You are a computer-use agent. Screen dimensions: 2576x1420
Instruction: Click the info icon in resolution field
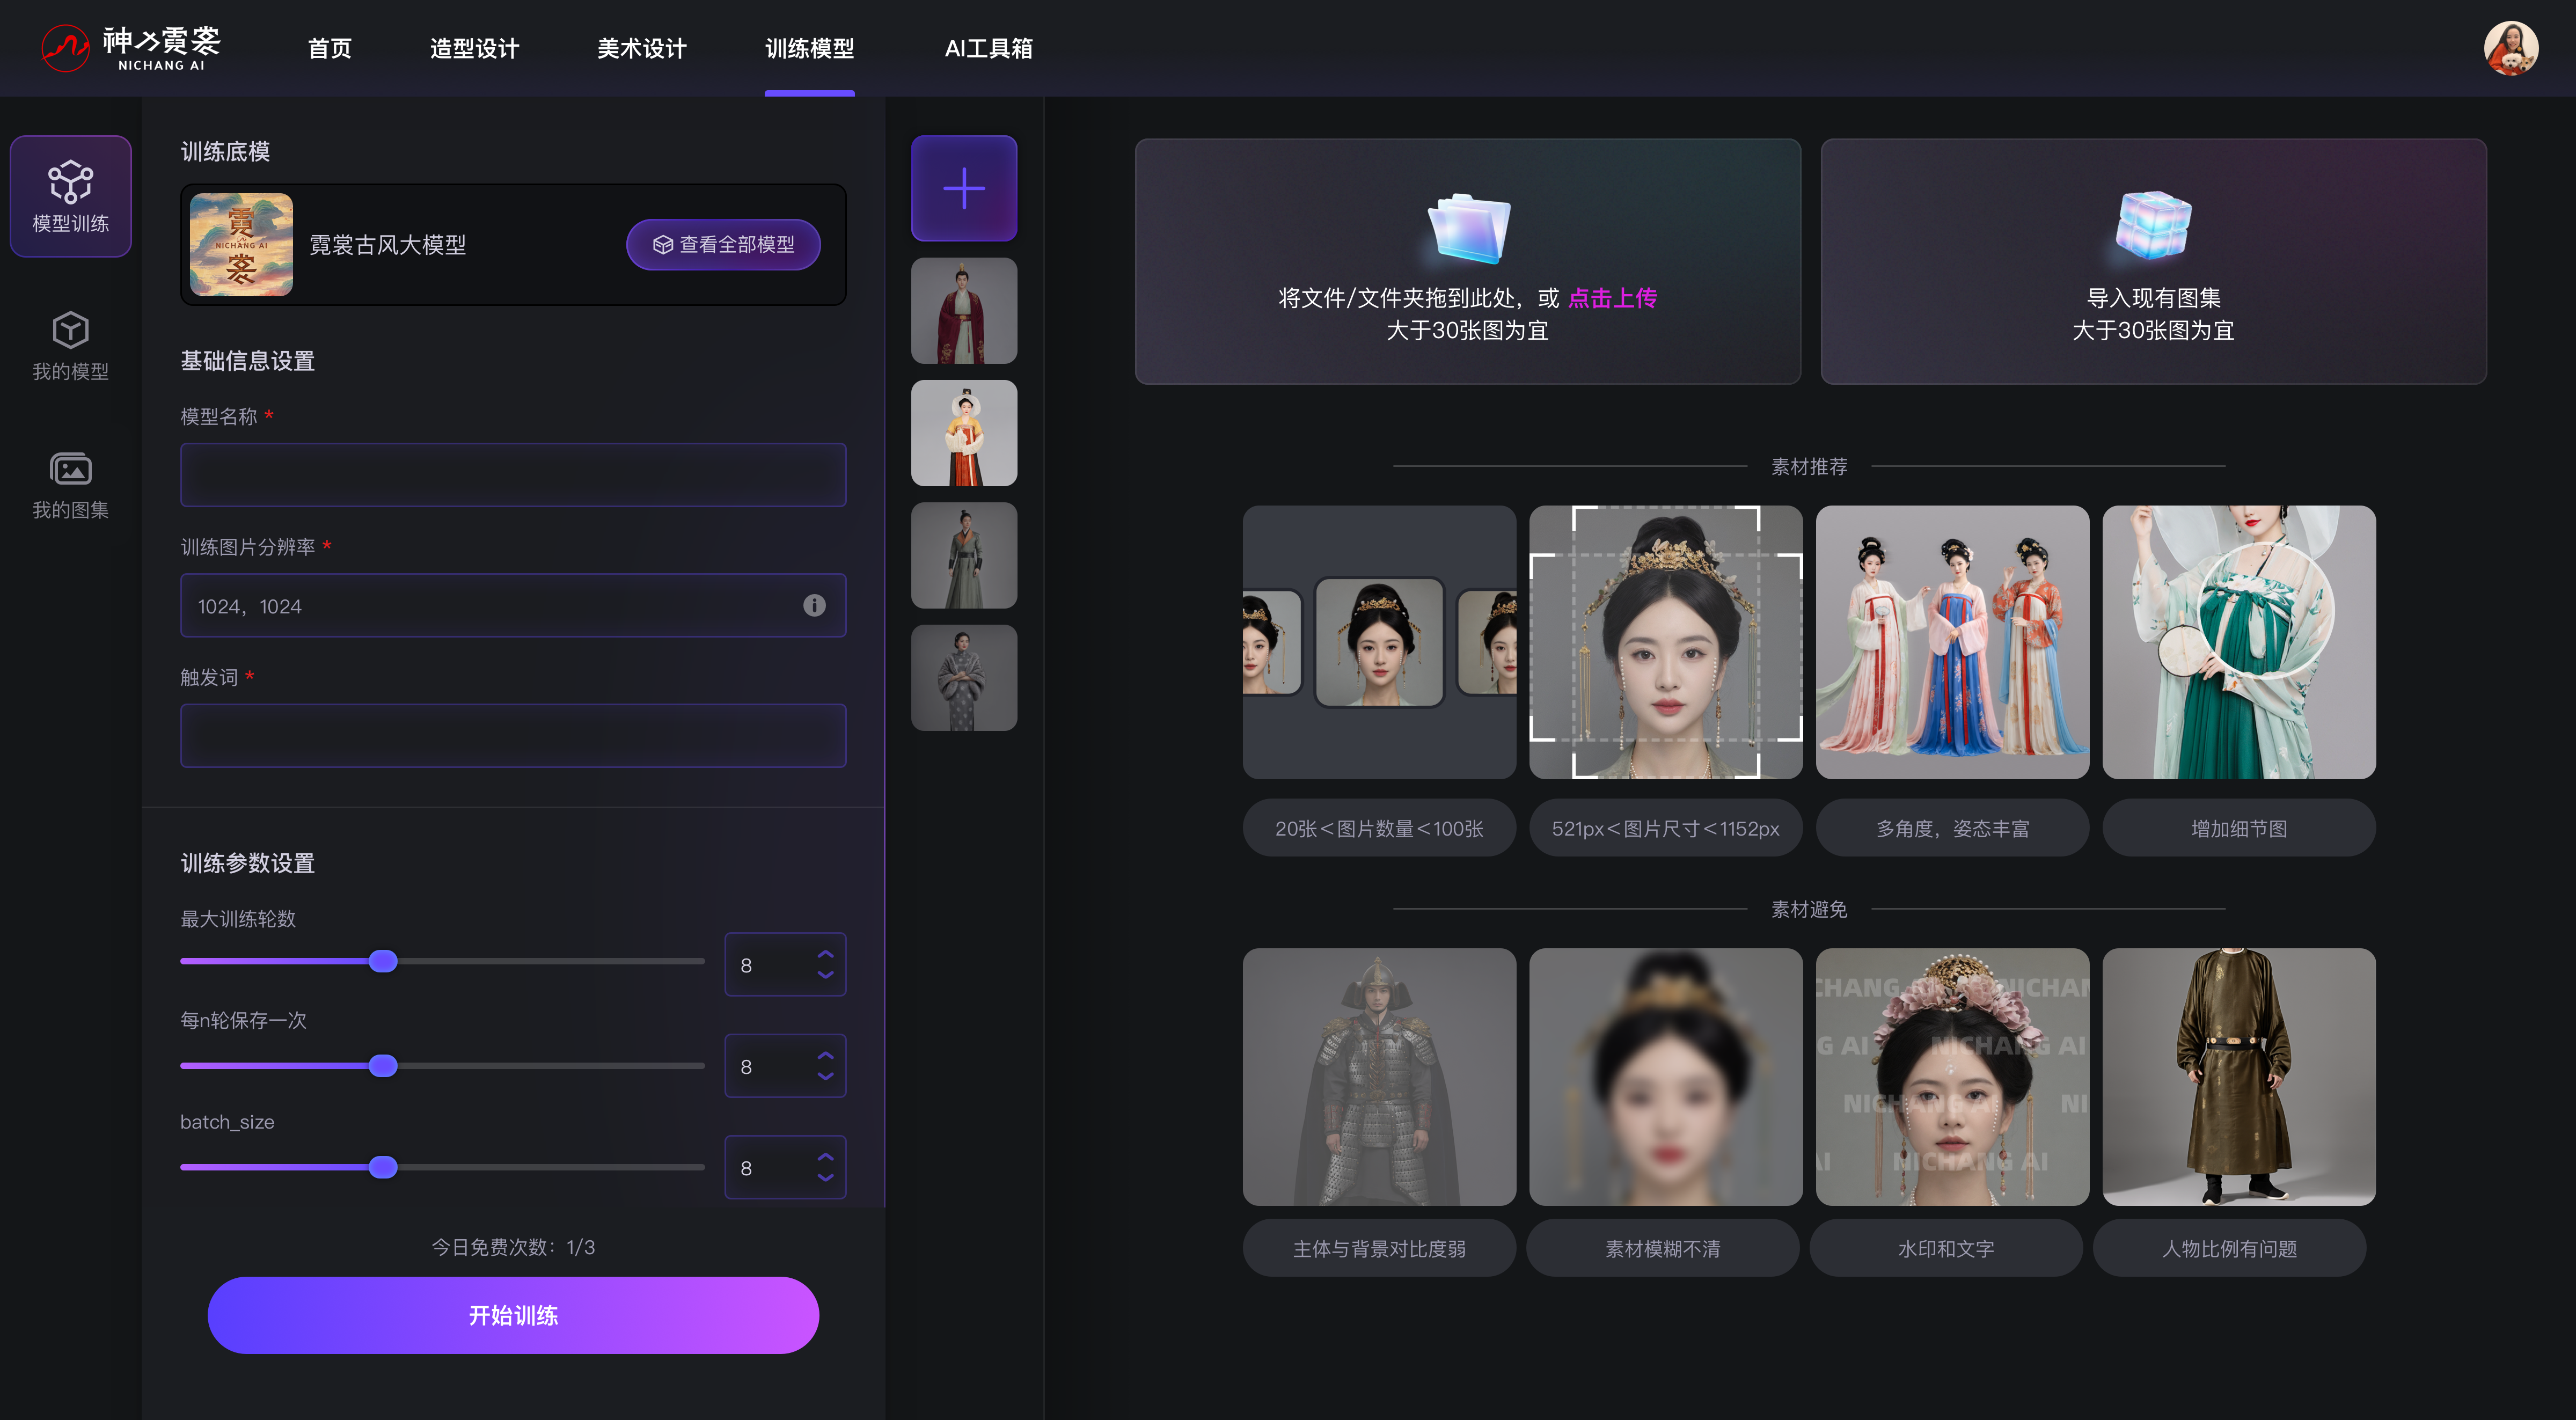click(814, 605)
